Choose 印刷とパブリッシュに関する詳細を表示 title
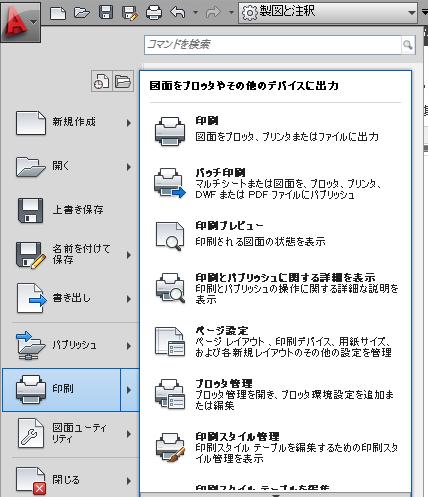Viewport: 428px width, 497px height. (x=285, y=277)
